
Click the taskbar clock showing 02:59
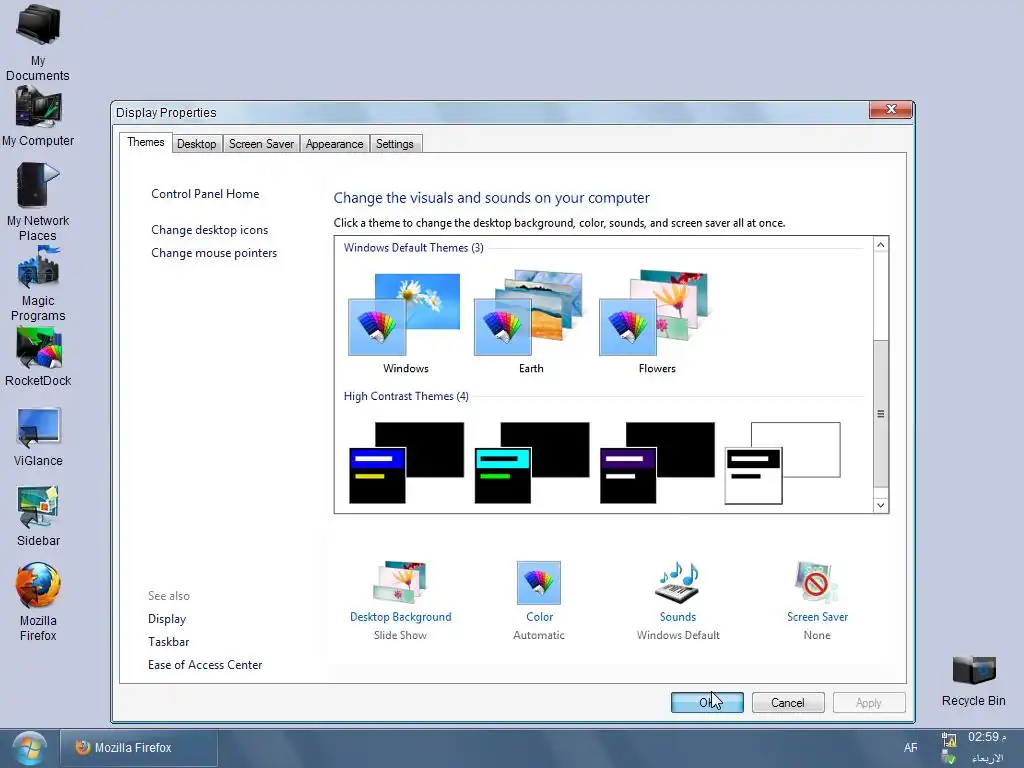click(987, 737)
